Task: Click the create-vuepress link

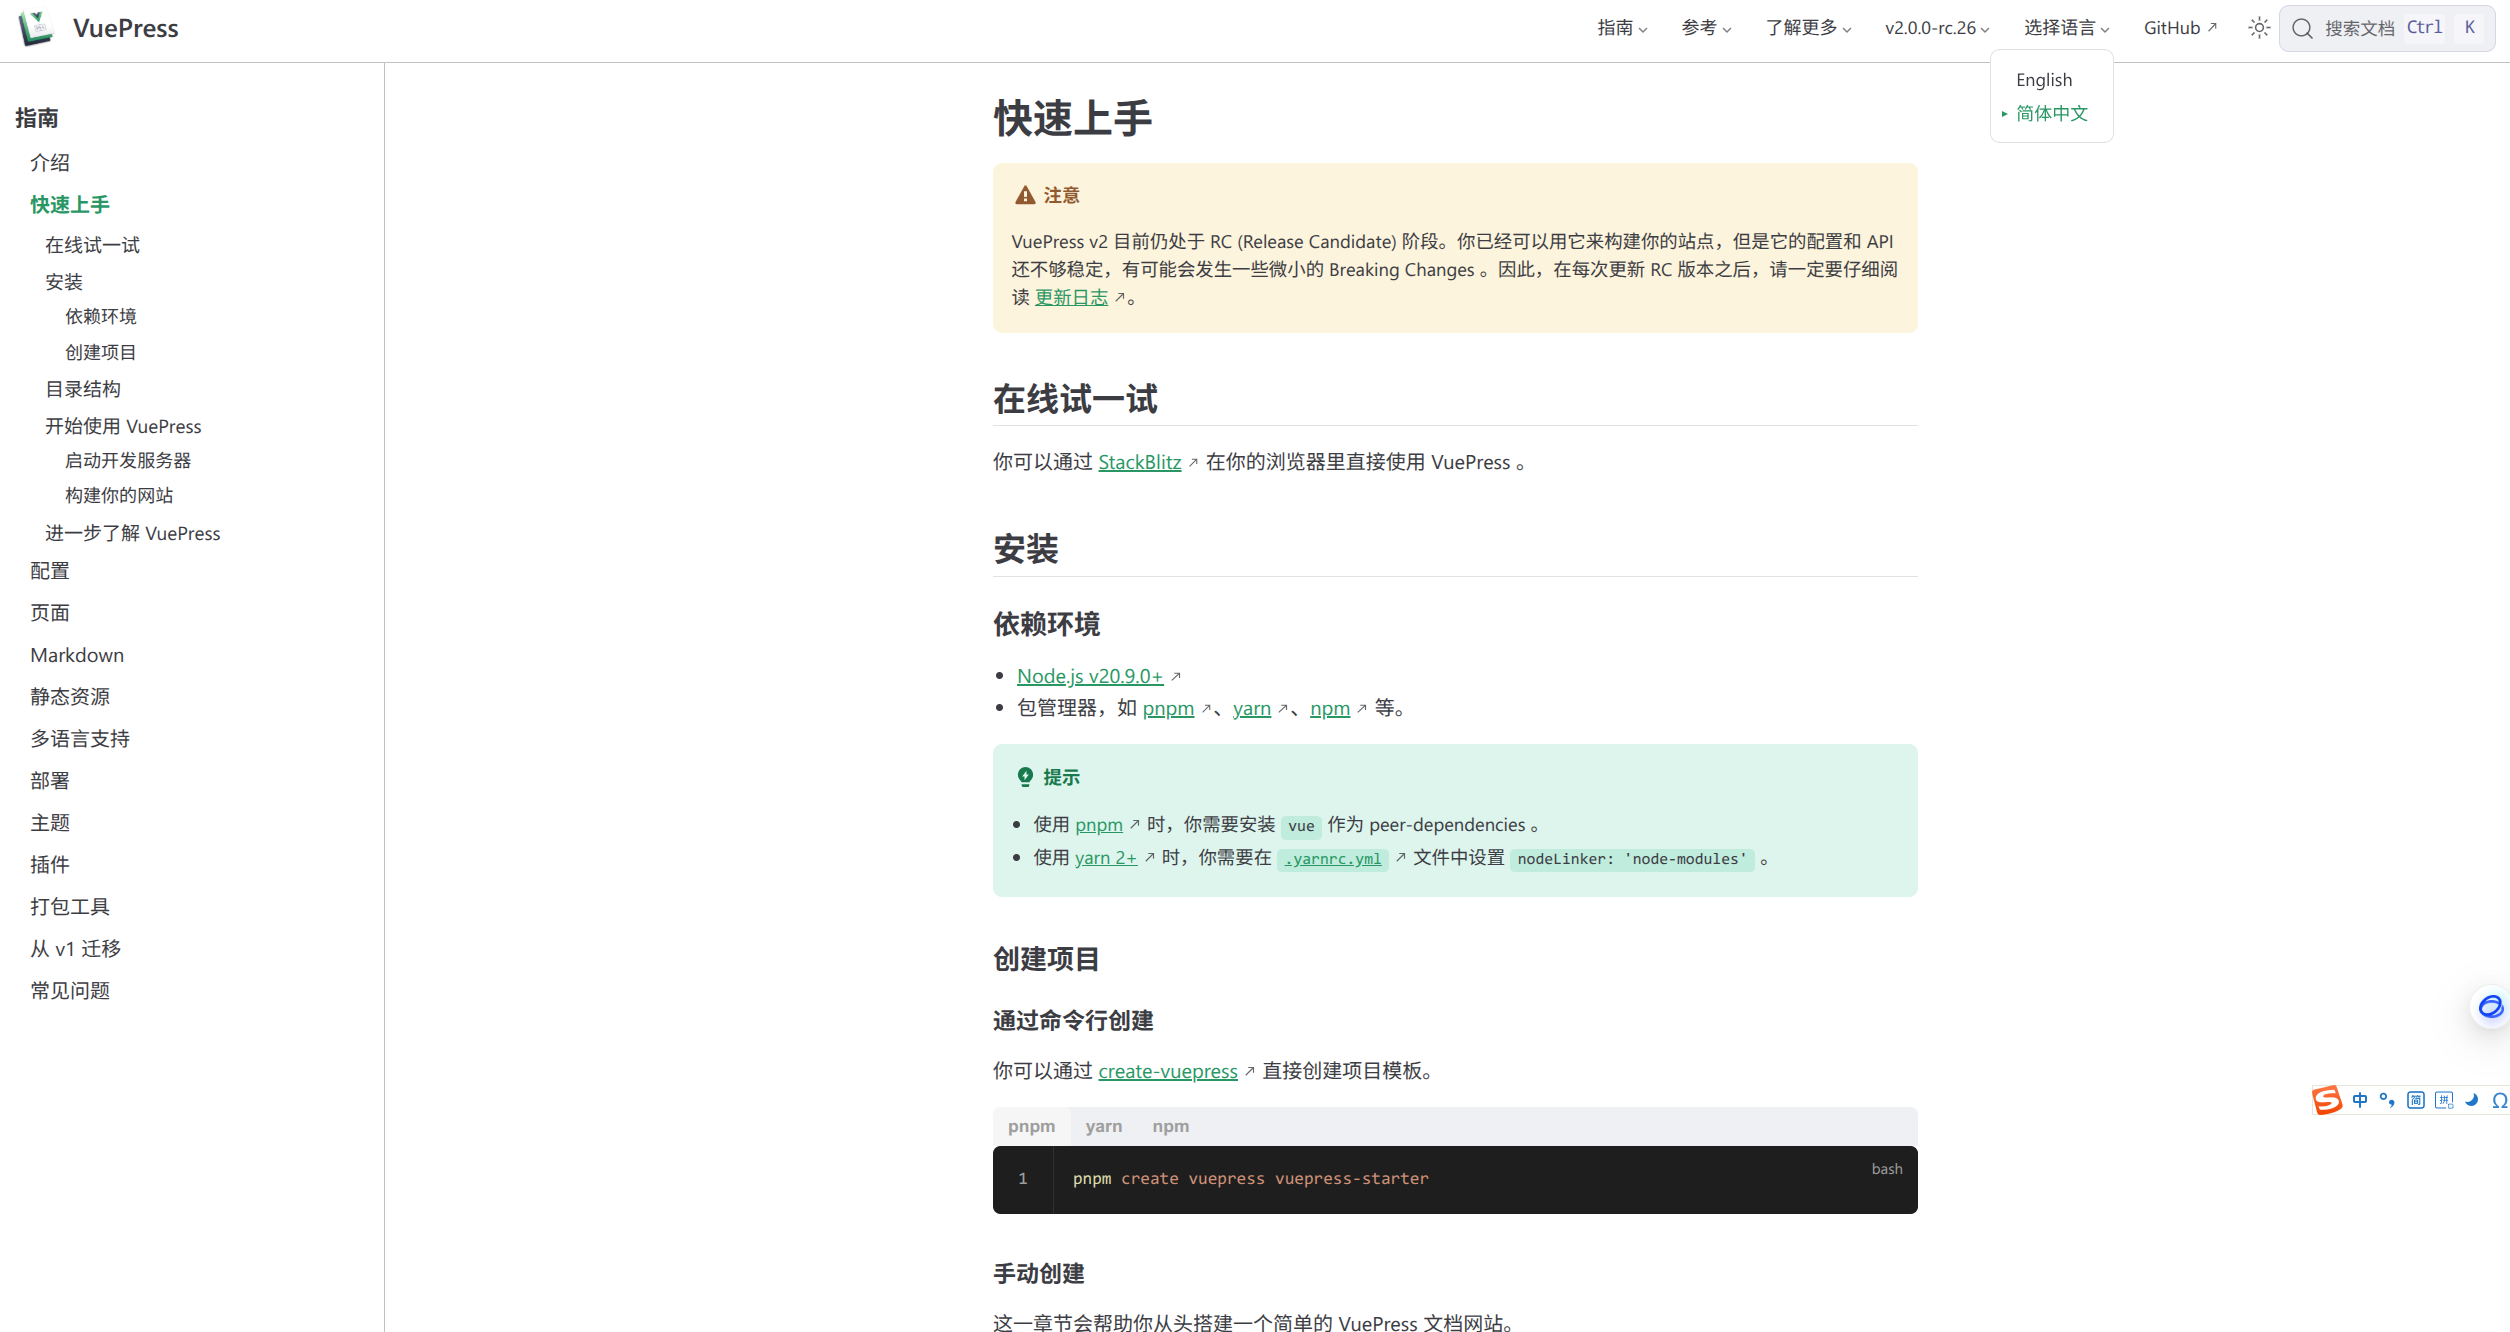Action: [1168, 1071]
